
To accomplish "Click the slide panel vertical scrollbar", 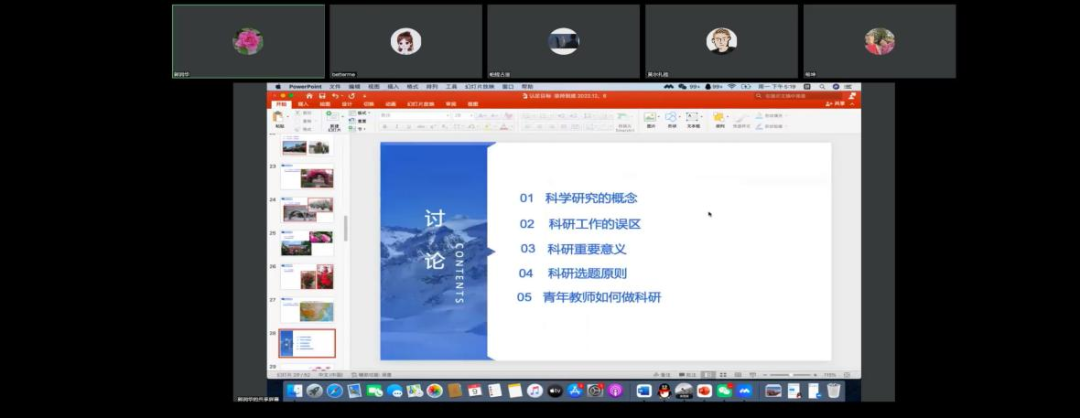I will pos(345,227).
